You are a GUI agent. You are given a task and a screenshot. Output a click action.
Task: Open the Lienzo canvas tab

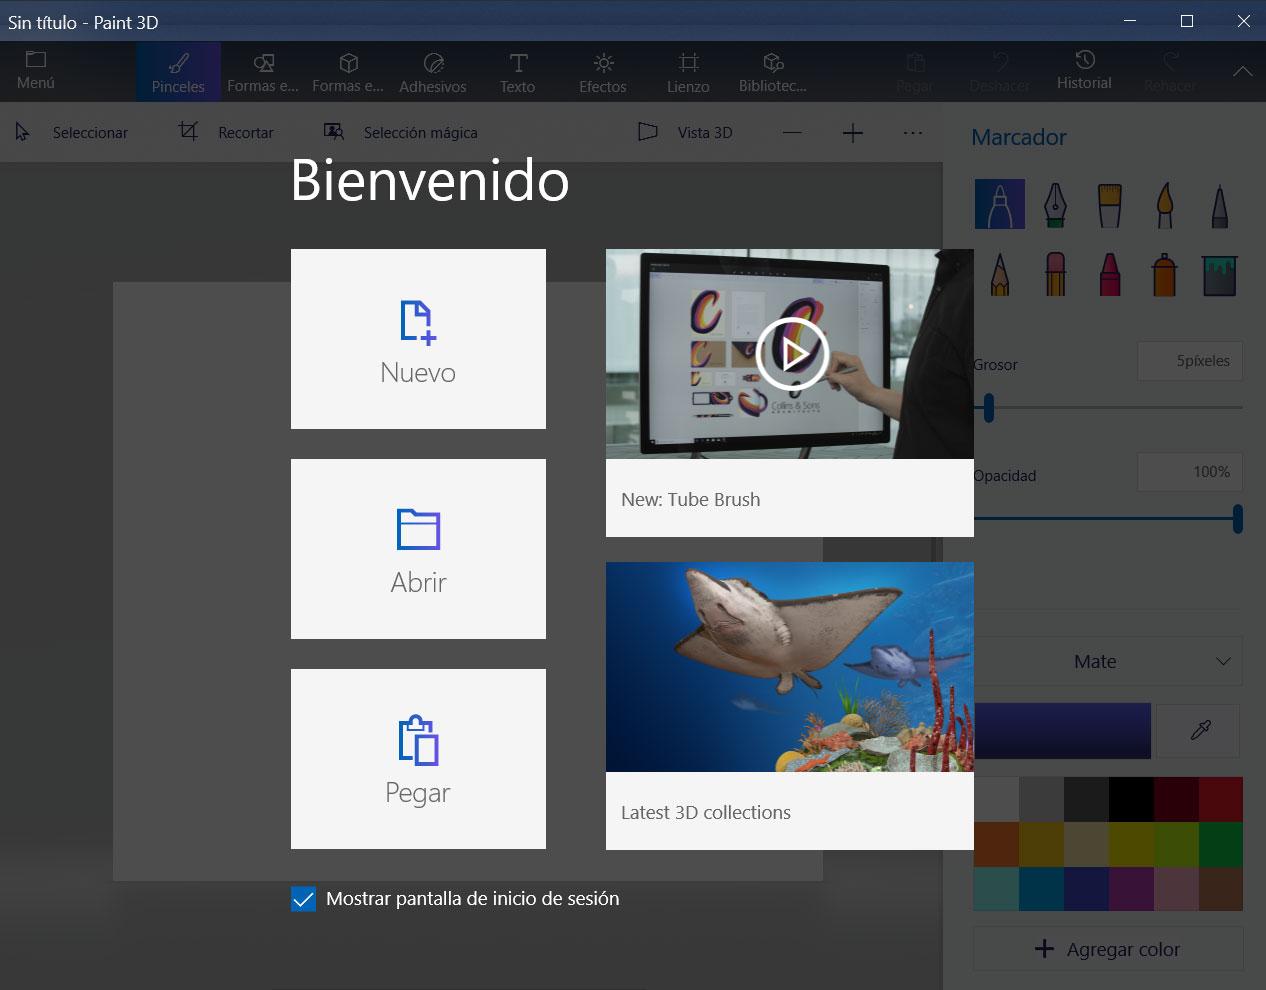(x=688, y=72)
